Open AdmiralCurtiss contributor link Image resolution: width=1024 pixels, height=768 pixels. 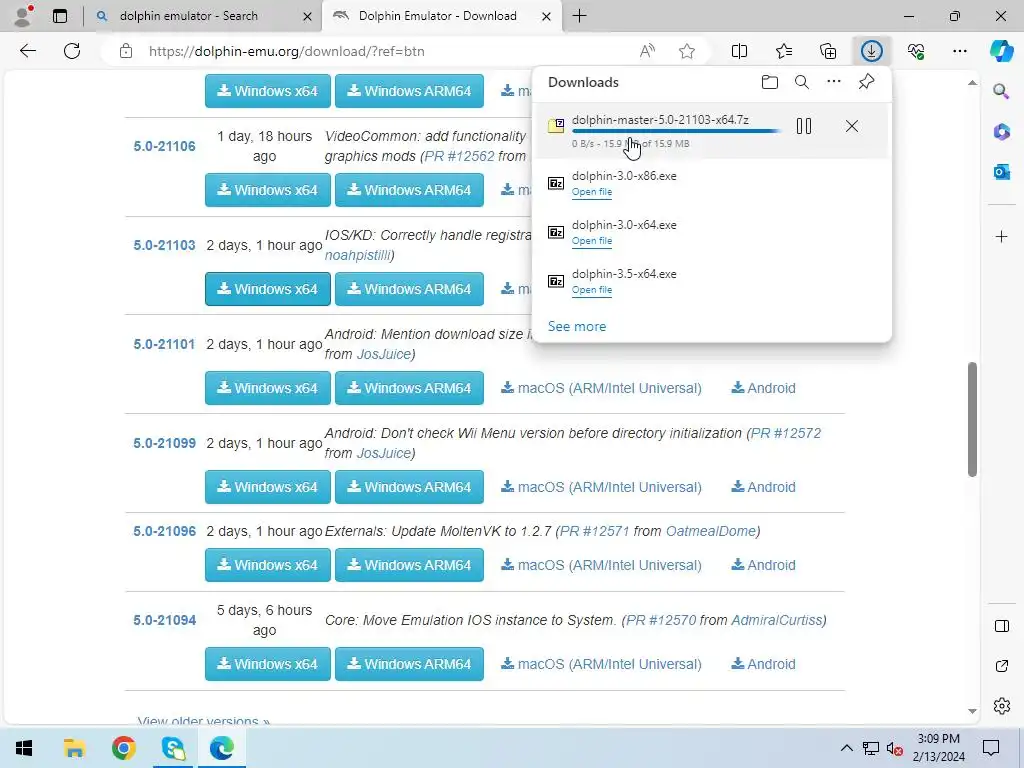coord(776,620)
